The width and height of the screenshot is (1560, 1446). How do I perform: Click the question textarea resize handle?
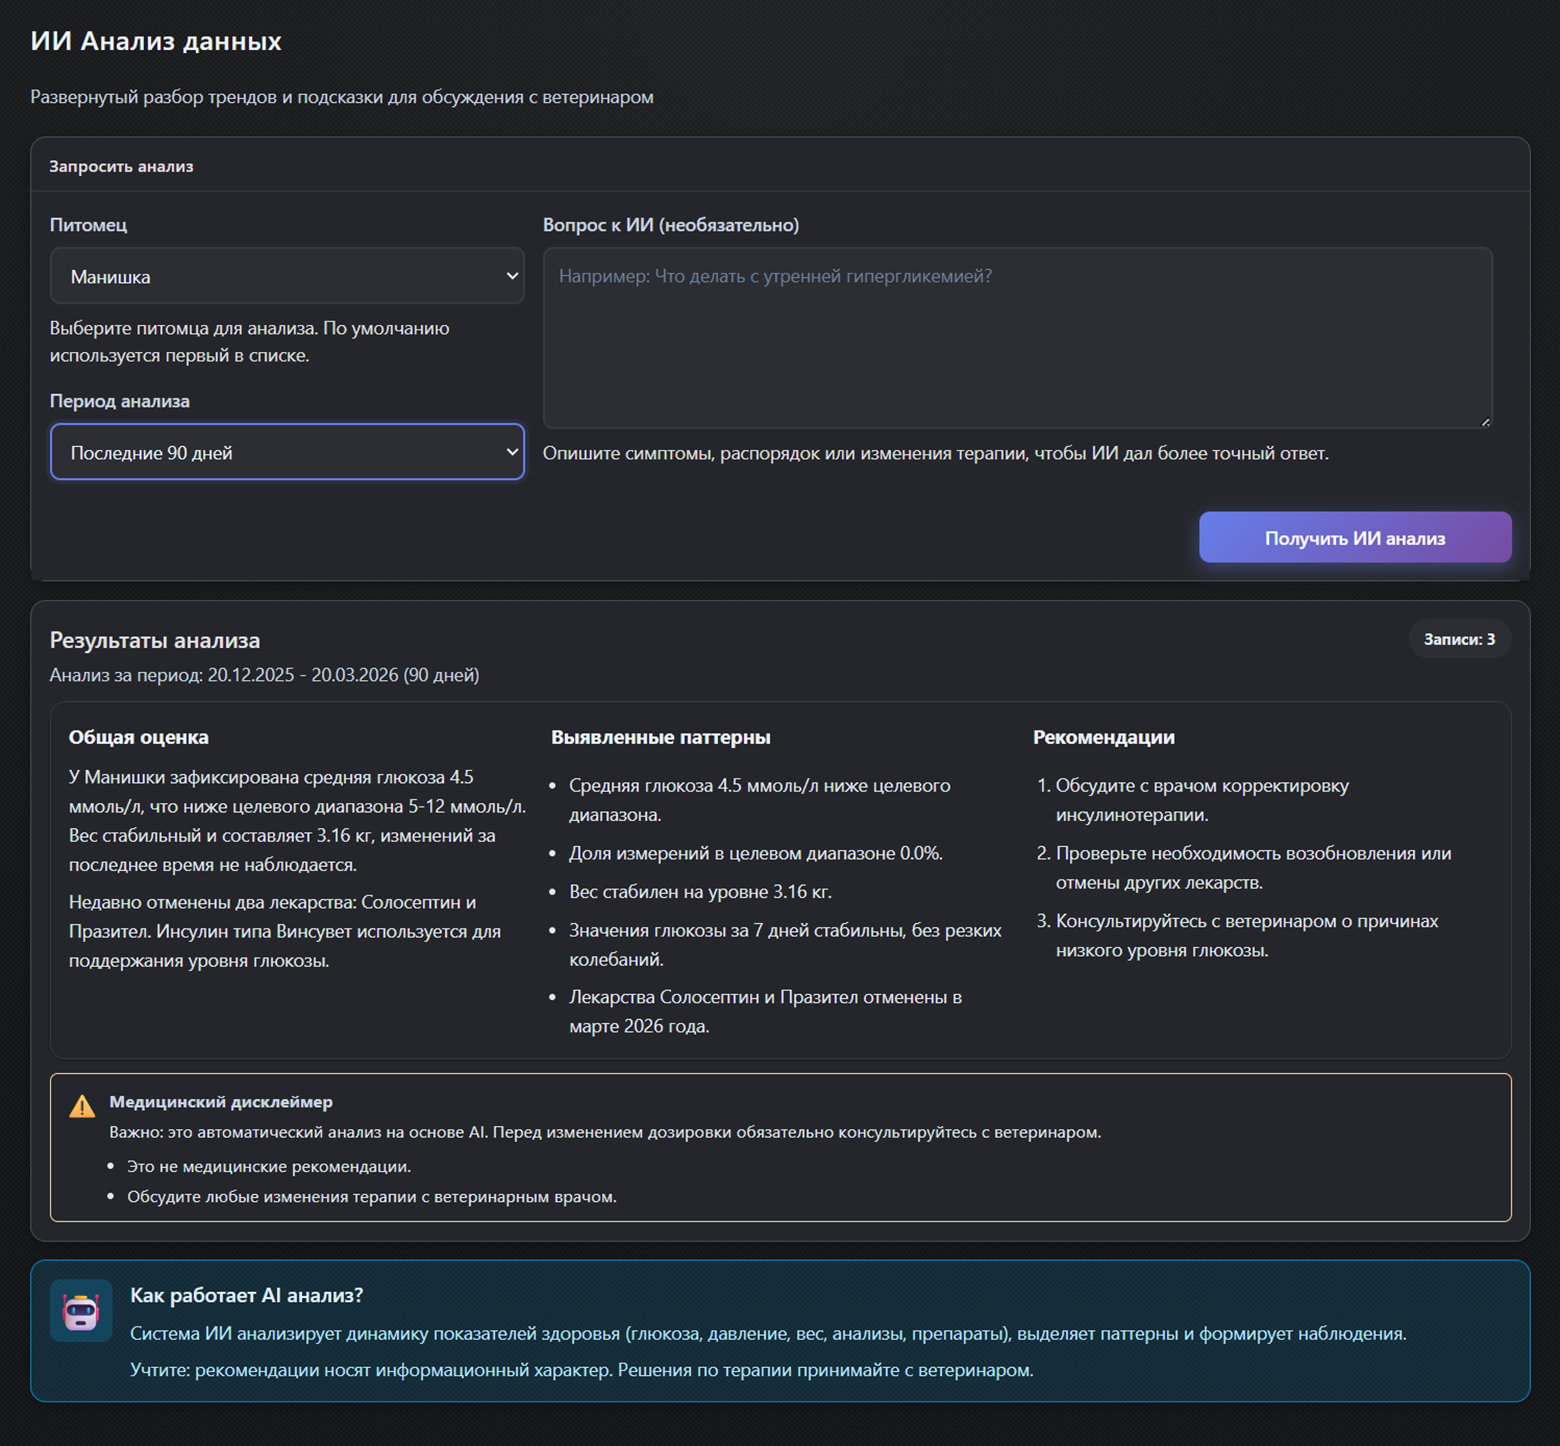click(1485, 422)
